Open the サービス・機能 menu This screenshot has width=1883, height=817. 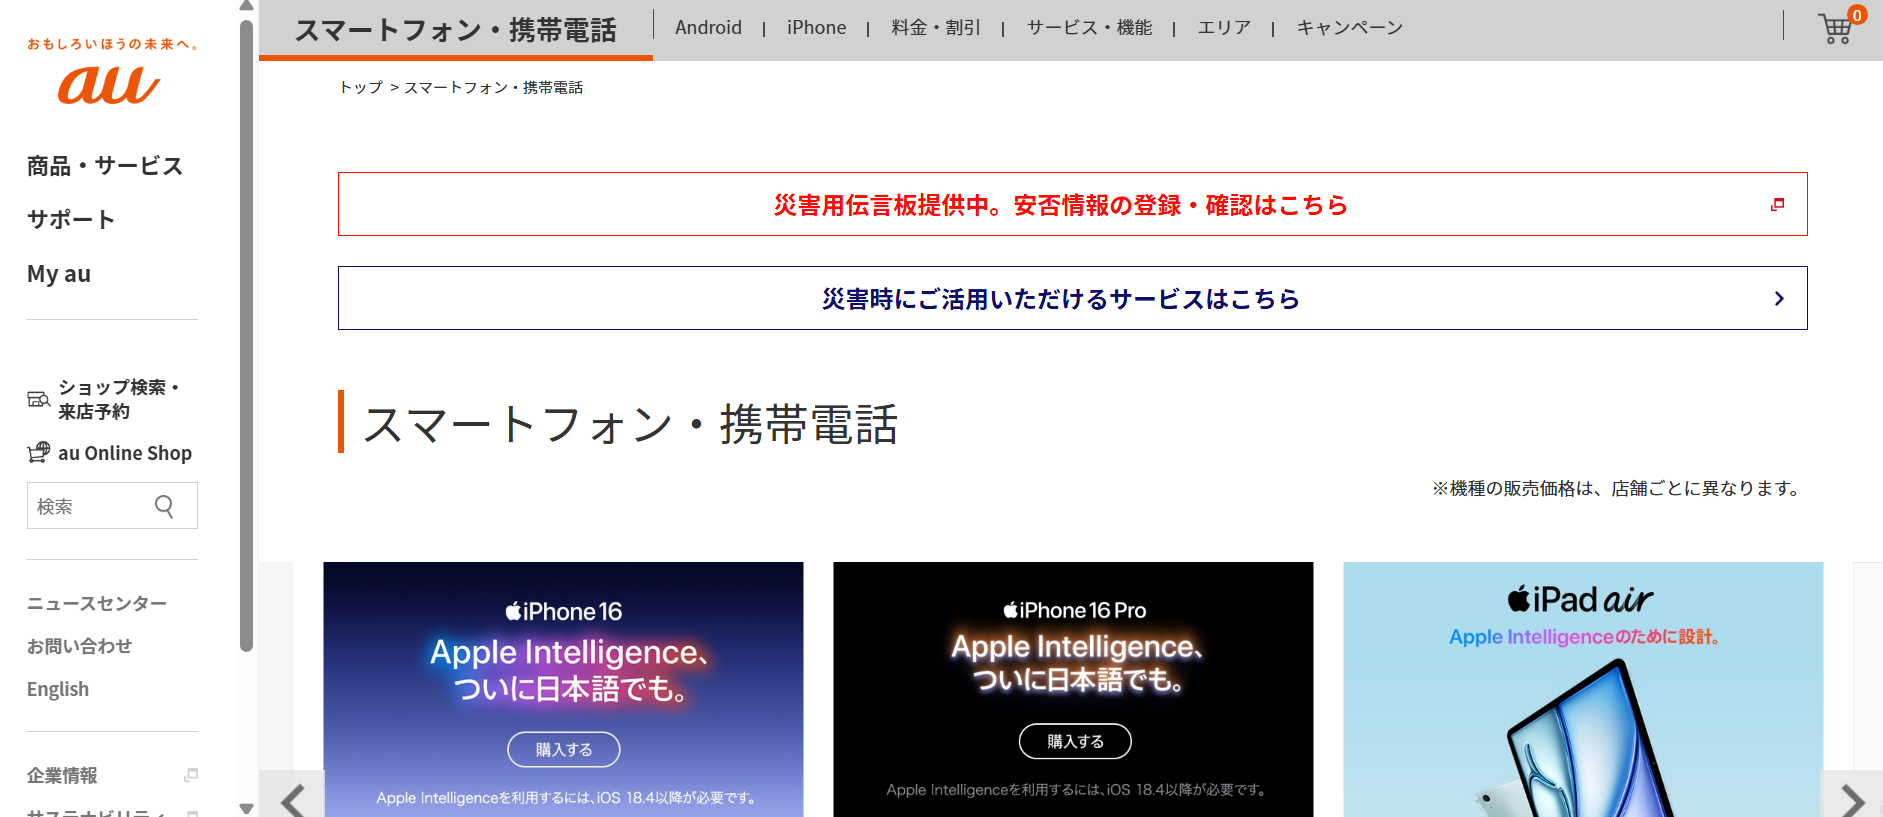point(1089,28)
